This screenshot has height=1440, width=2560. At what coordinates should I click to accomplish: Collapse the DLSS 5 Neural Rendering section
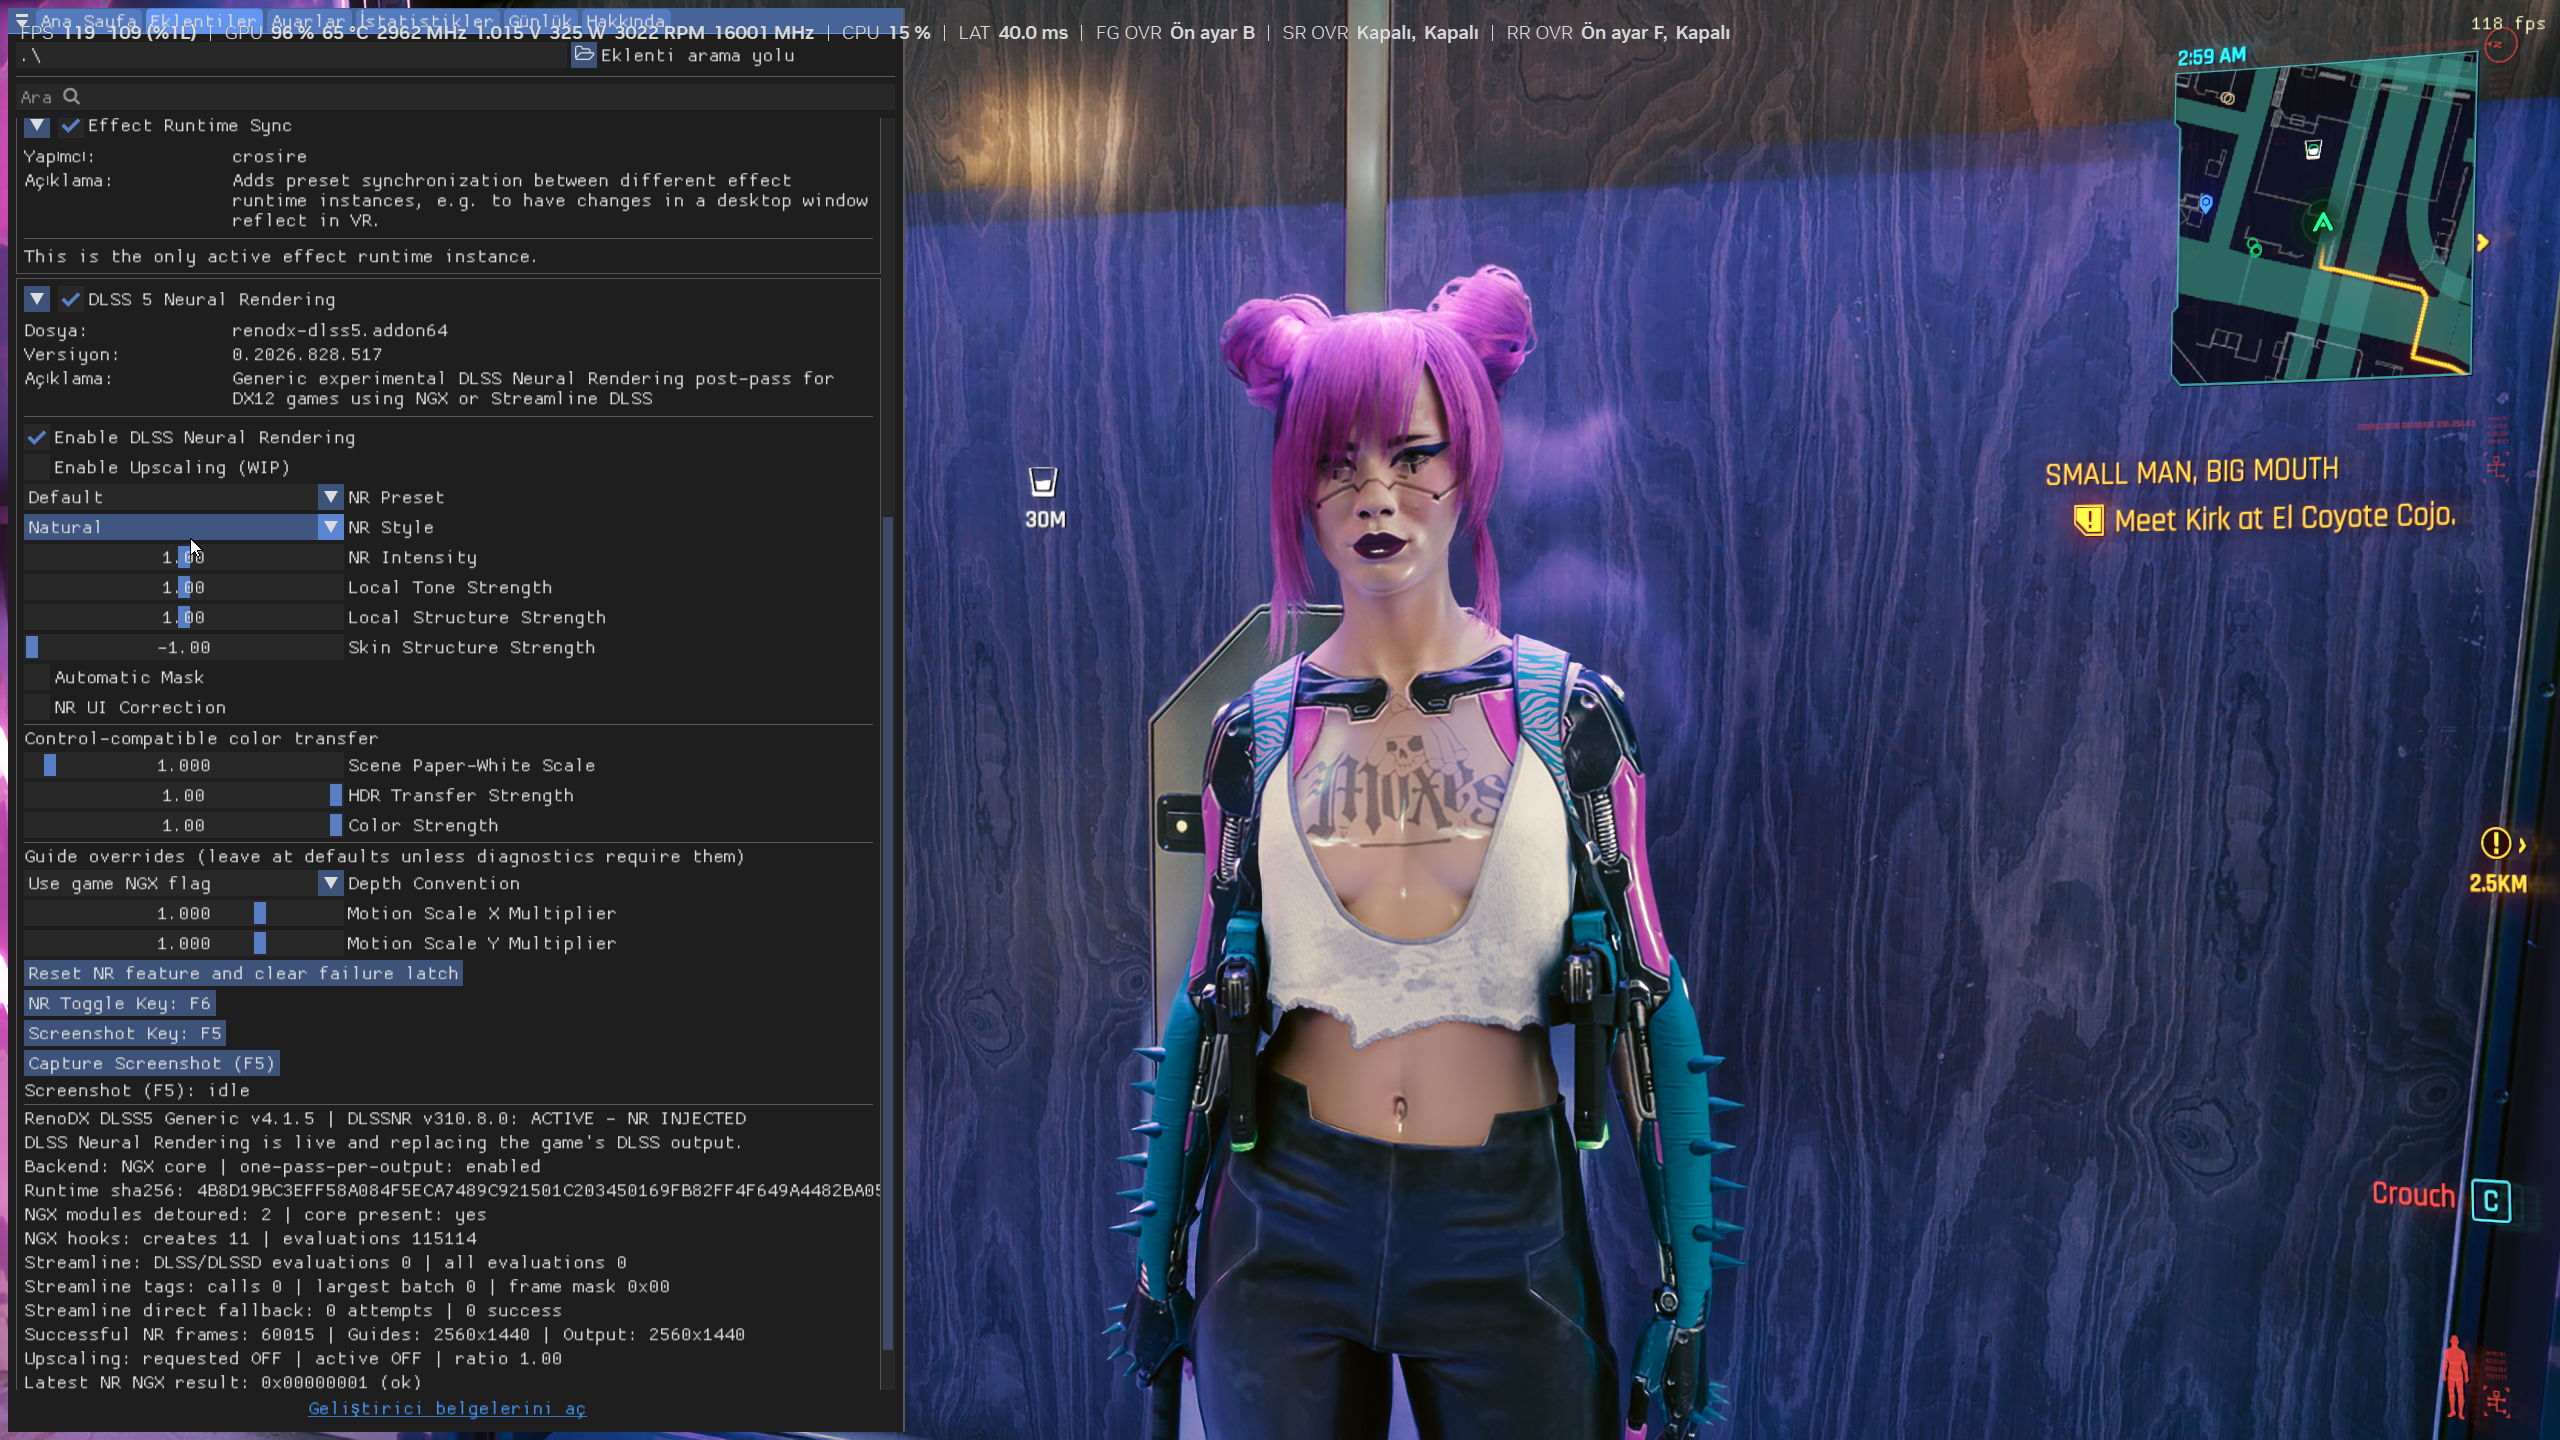pos(37,300)
